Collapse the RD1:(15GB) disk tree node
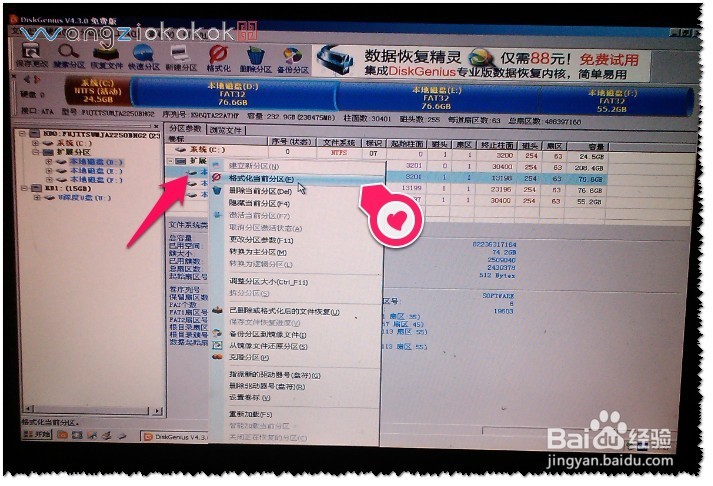The image size is (713, 486). click(24, 188)
